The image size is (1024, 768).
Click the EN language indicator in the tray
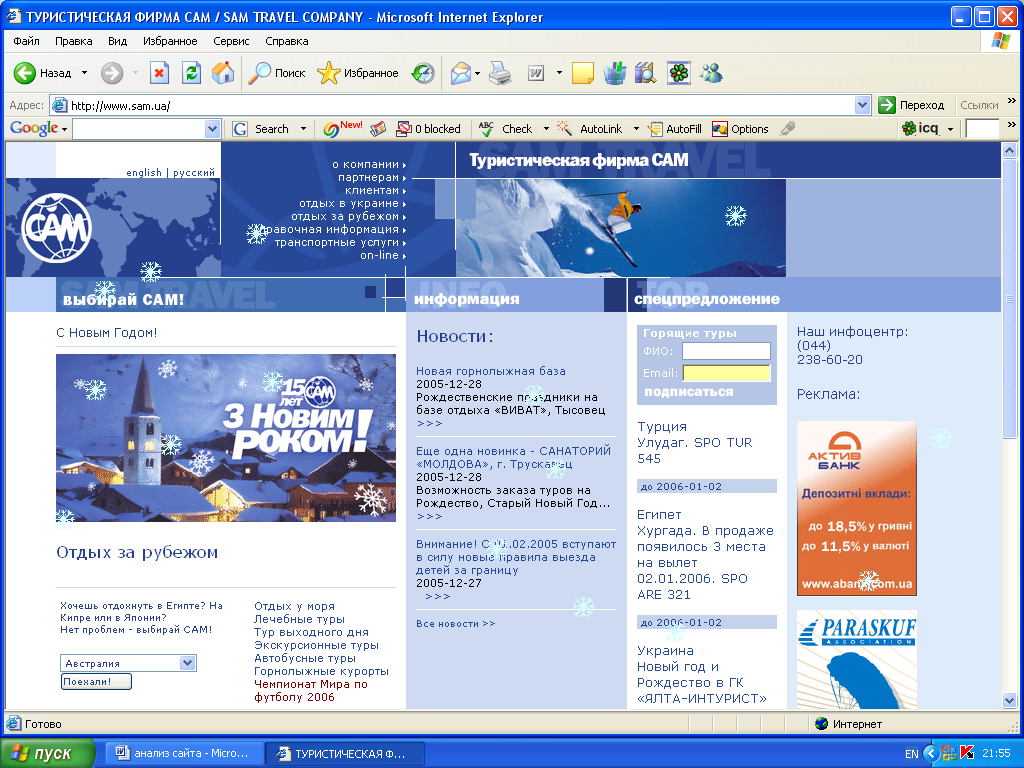(912, 754)
